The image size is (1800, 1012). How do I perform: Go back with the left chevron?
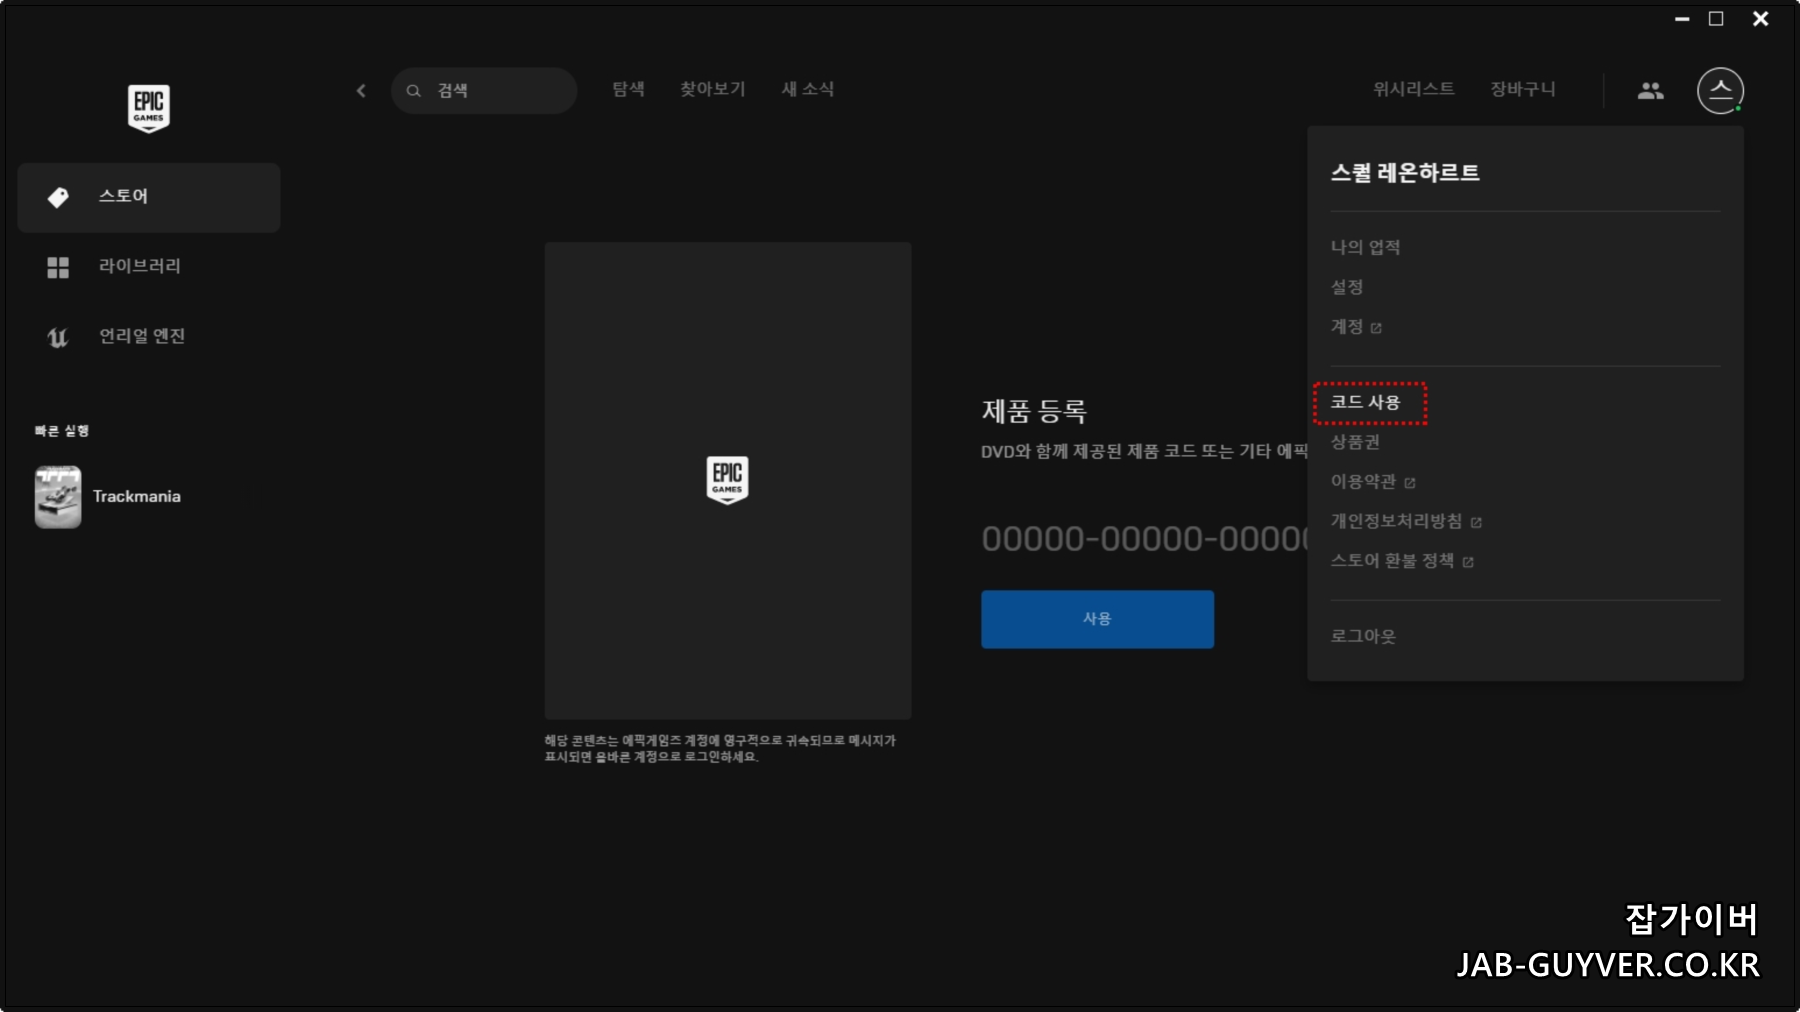(x=361, y=91)
